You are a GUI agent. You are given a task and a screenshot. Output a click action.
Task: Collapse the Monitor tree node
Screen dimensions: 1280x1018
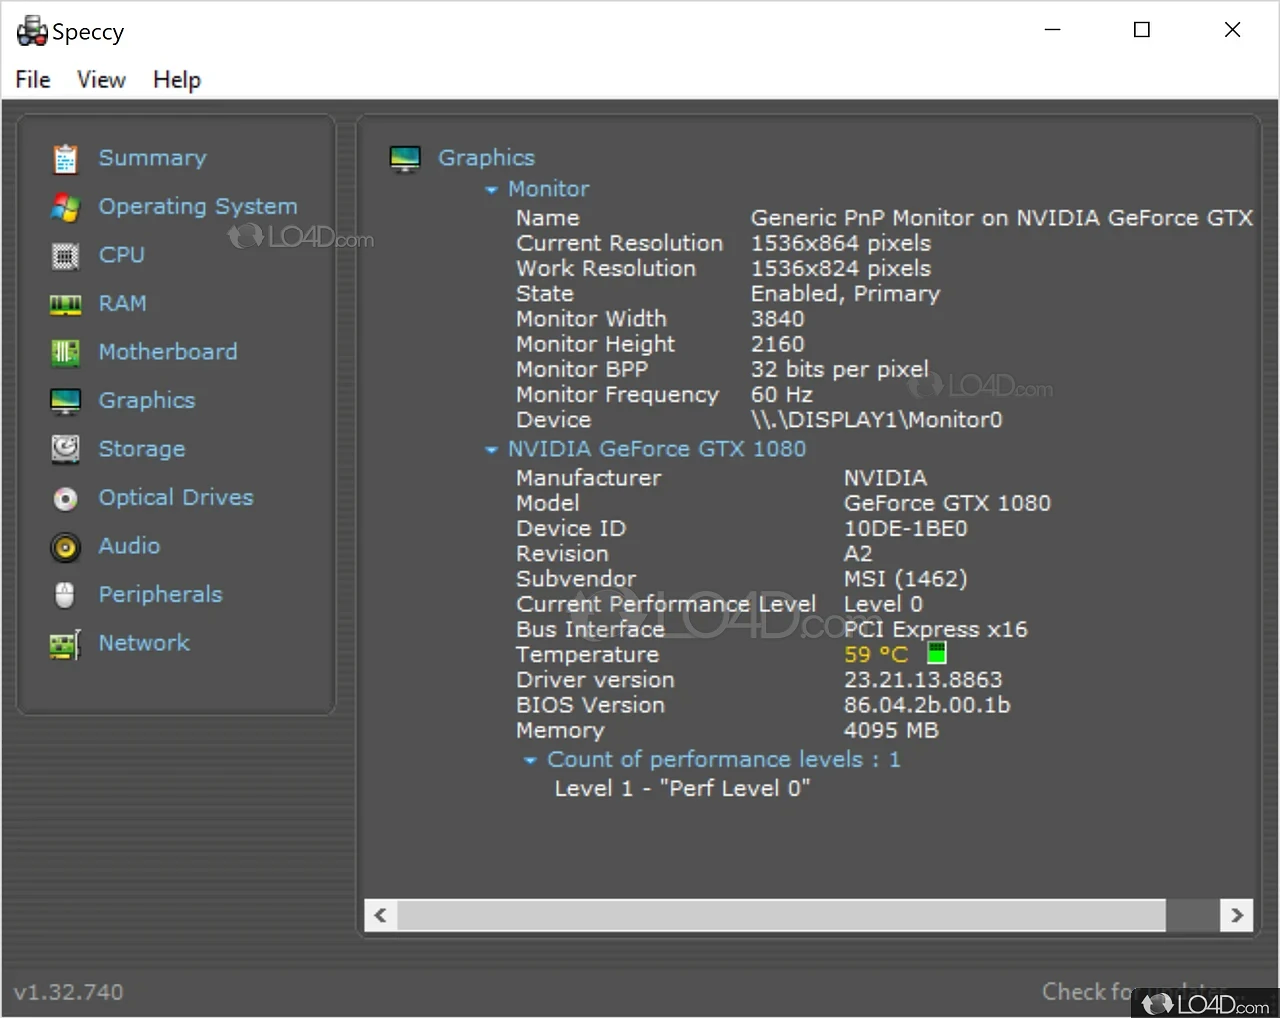click(491, 190)
